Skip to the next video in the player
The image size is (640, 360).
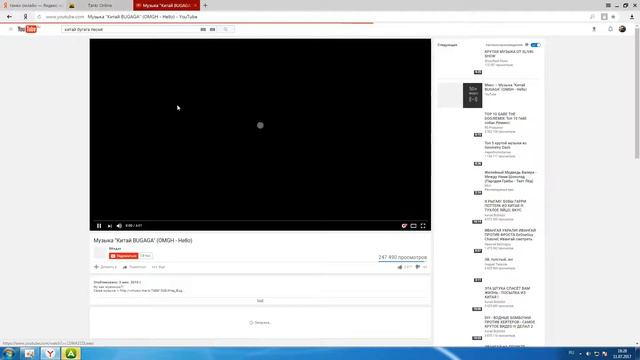pyautogui.click(x=109, y=226)
